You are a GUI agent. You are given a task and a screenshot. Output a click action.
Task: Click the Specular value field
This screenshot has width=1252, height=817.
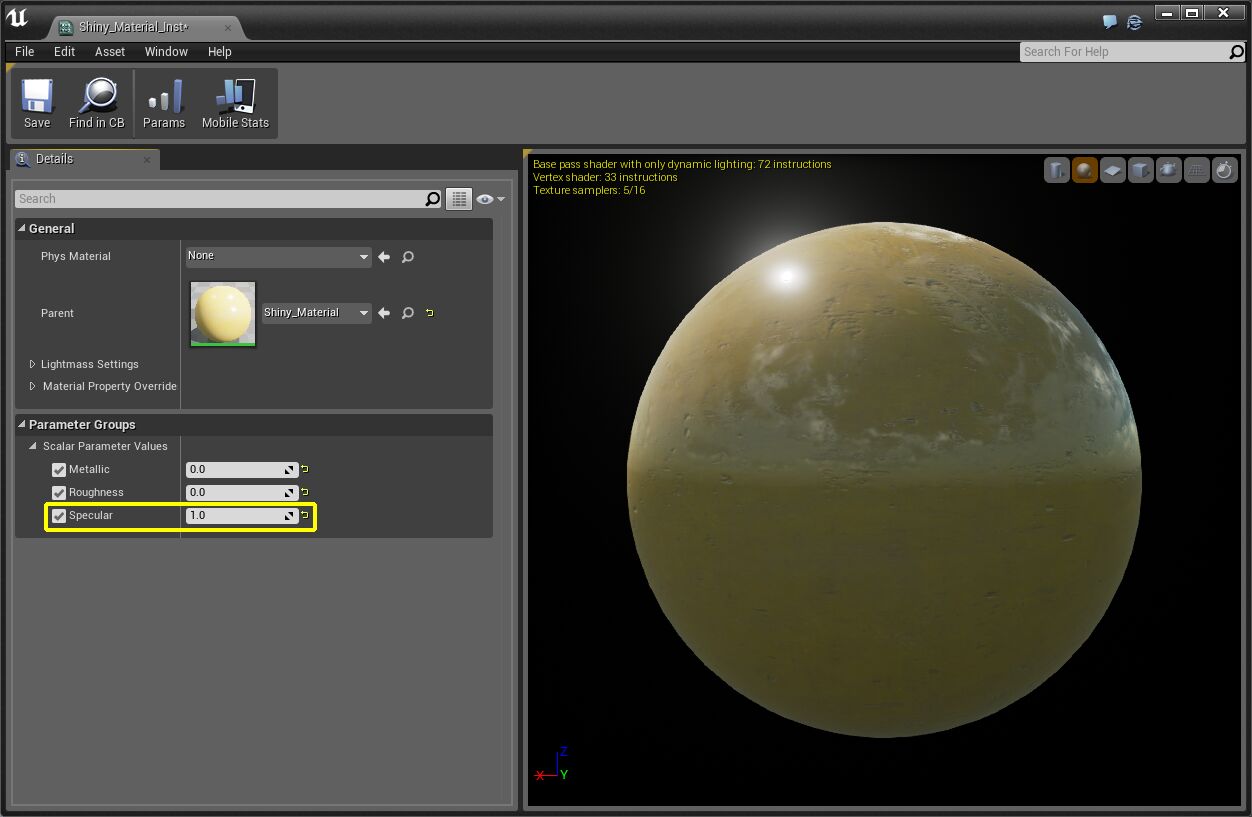coord(235,516)
